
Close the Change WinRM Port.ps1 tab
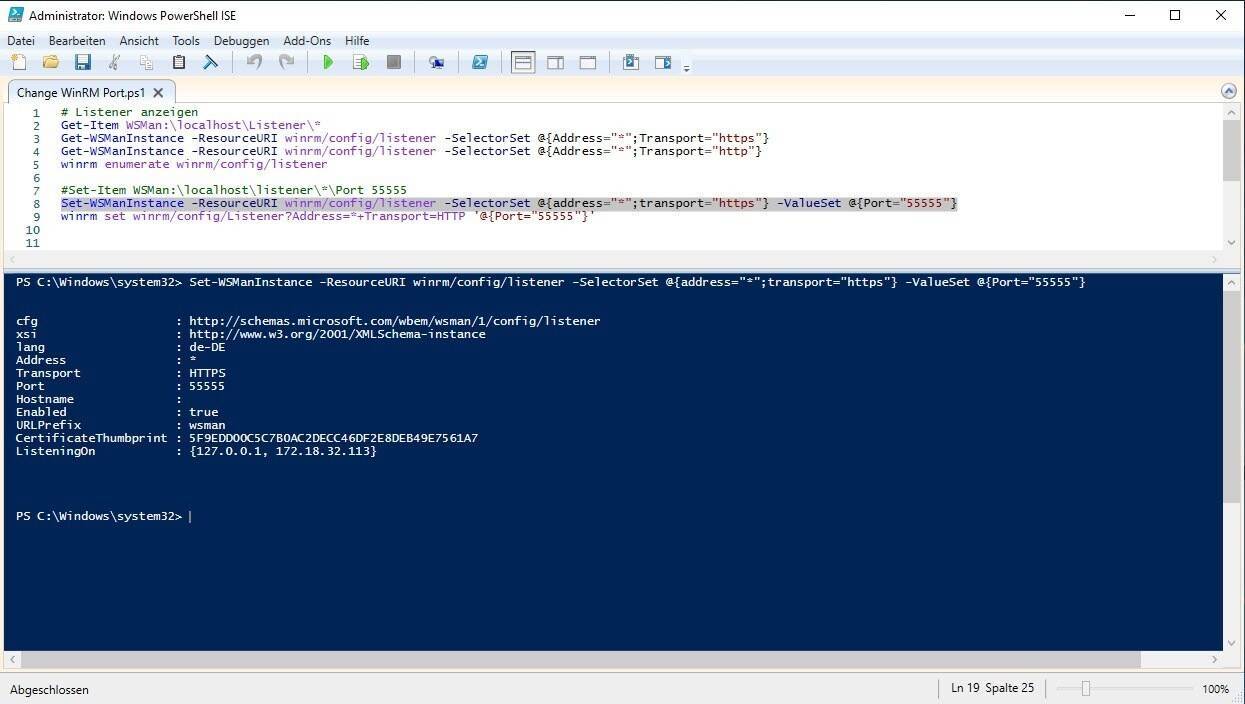click(158, 92)
